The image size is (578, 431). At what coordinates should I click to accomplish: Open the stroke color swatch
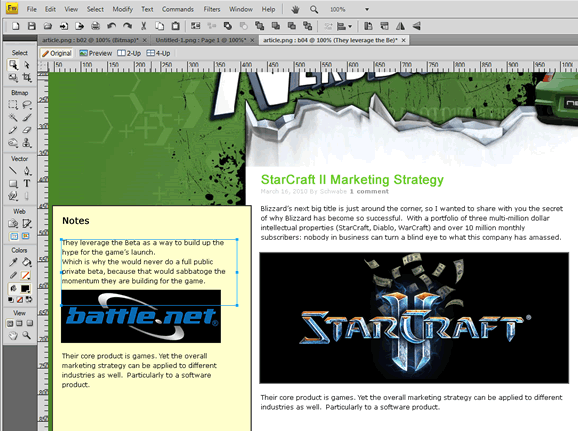[25, 275]
